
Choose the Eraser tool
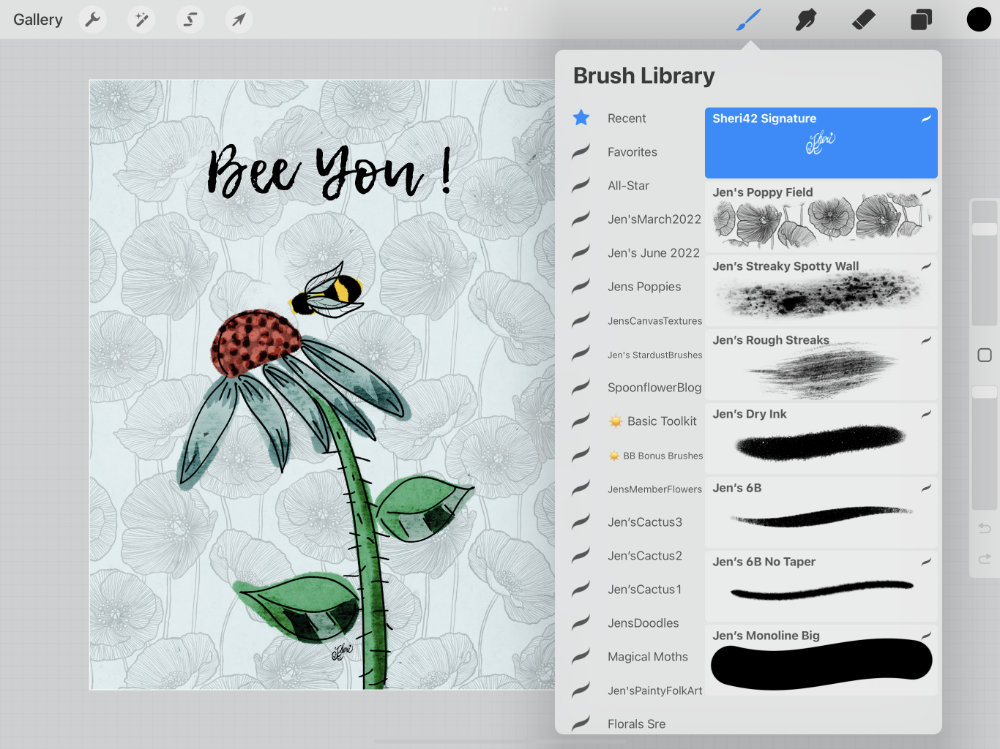click(863, 20)
